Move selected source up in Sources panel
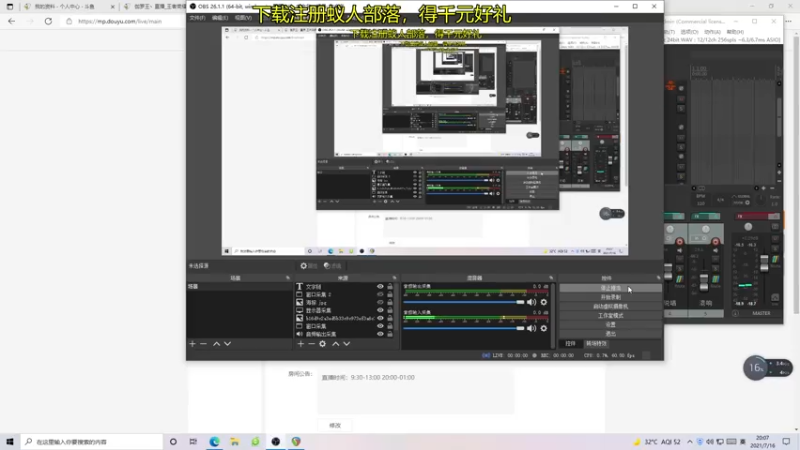This screenshot has height=450, width=800. 336,344
